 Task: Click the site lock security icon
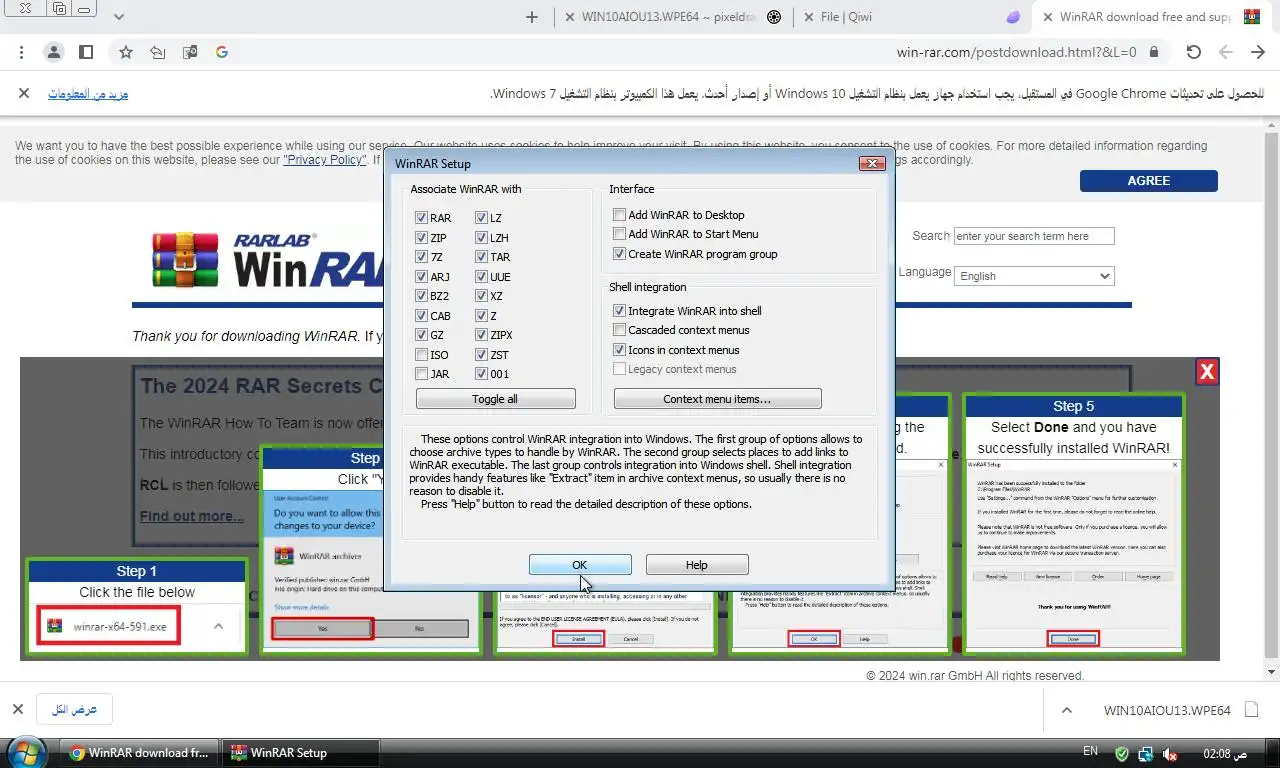click(x=1154, y=52)
